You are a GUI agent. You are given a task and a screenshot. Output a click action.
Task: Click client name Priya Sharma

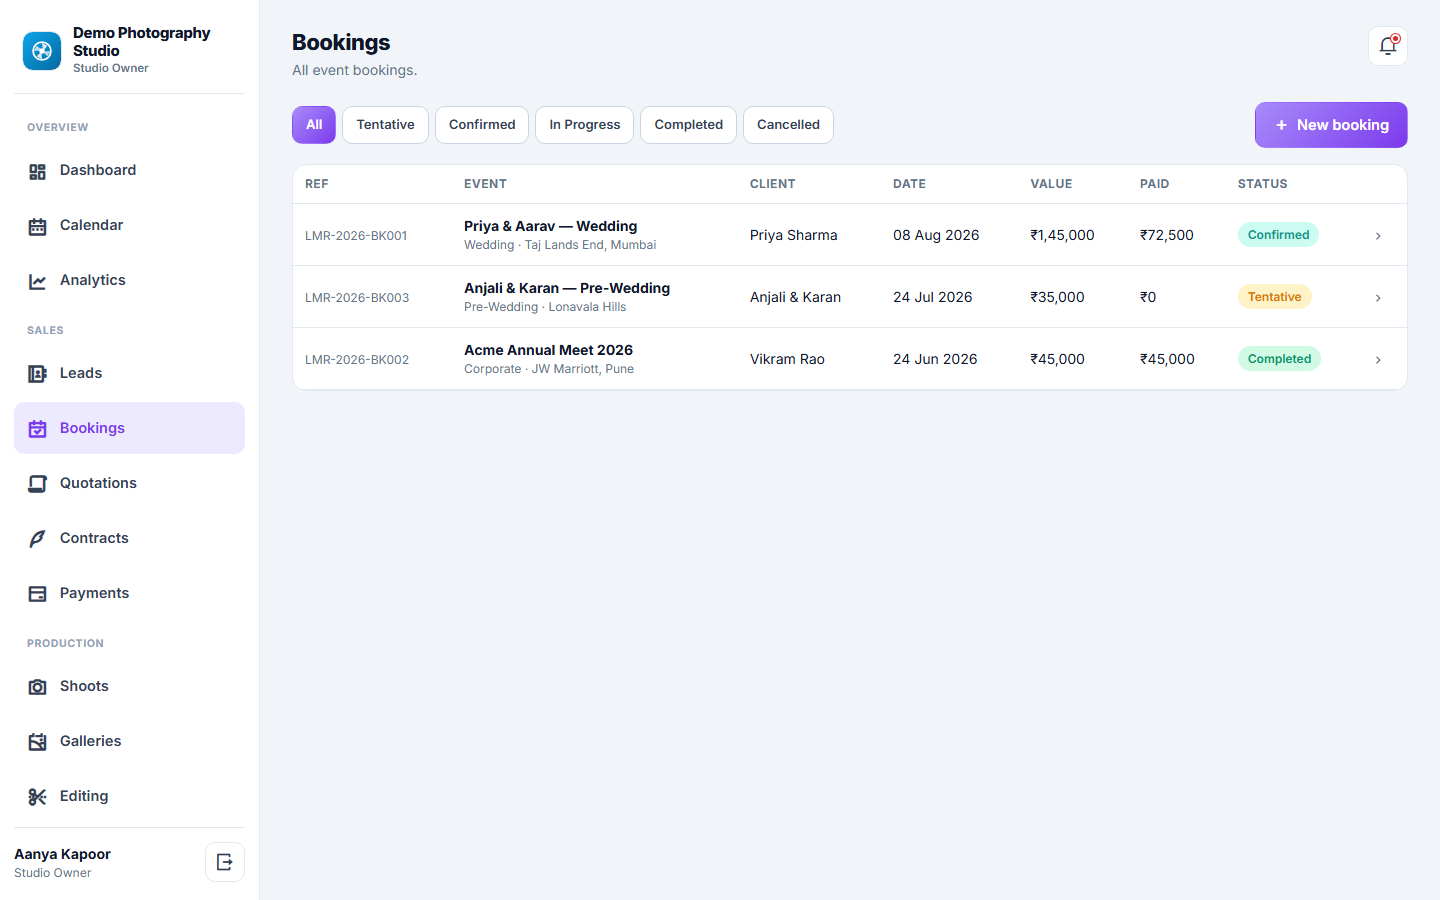coord(794,235)
